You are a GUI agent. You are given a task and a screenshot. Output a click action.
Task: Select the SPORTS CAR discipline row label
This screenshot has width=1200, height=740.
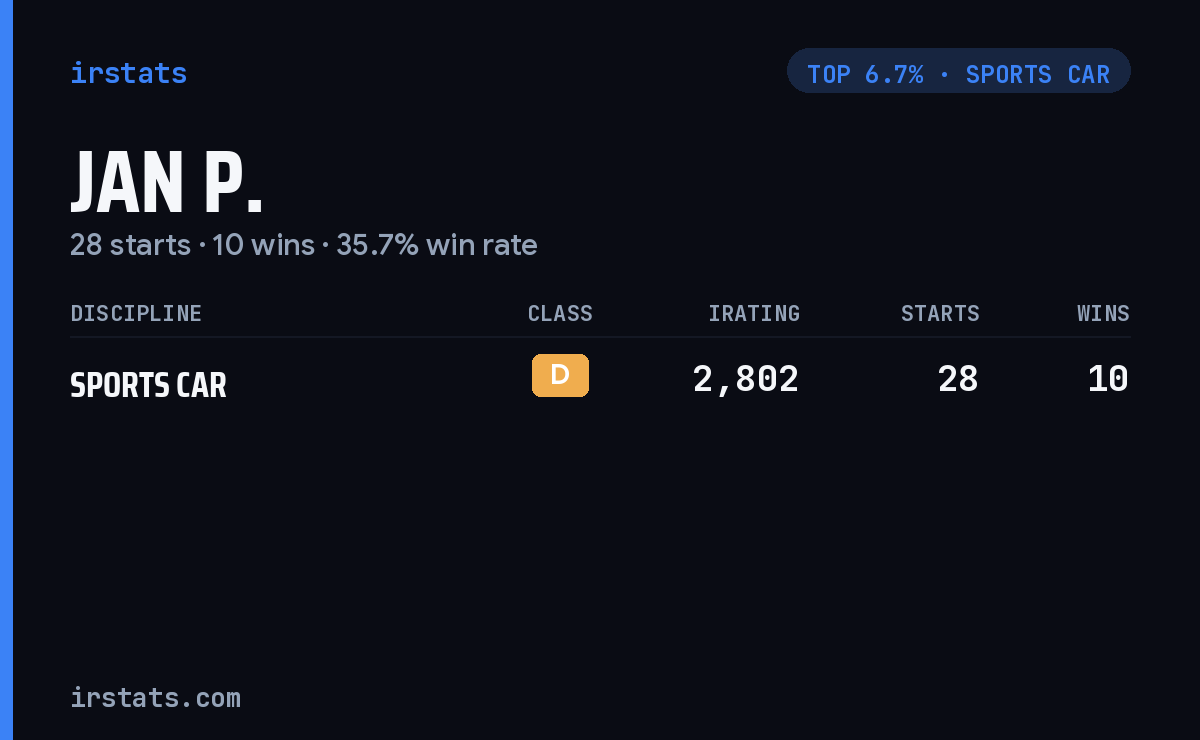[x=148, y=385]
